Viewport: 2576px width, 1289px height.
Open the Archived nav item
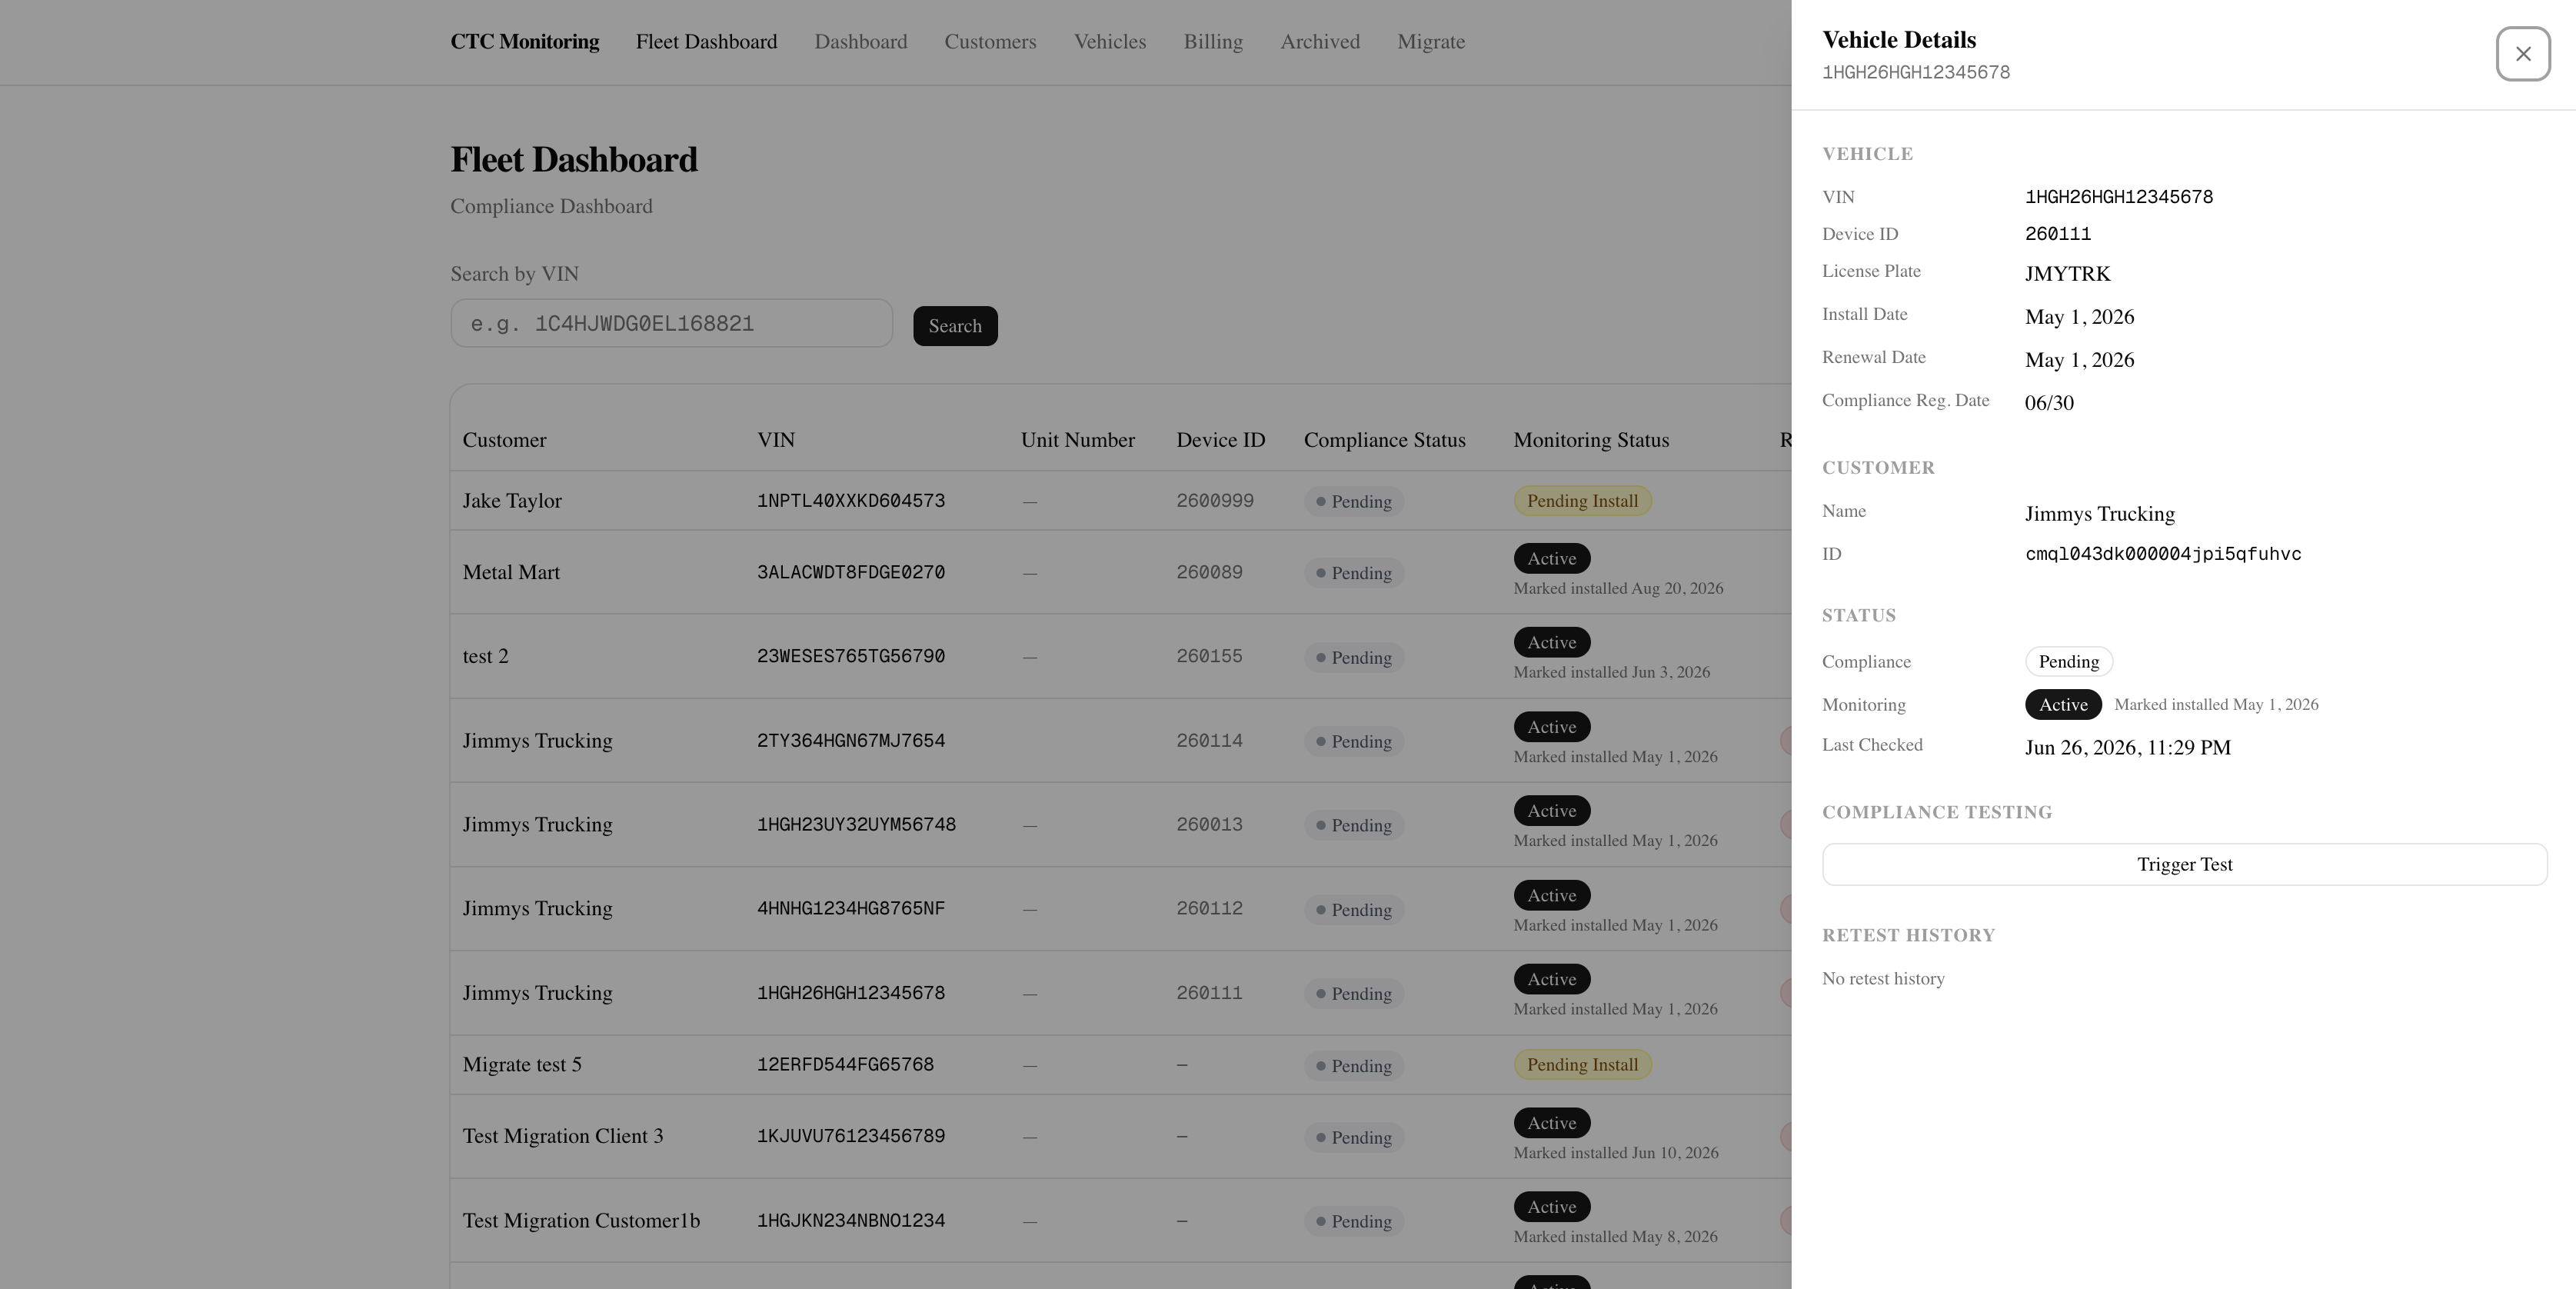pyautogui.click(x=1320, y=42)
